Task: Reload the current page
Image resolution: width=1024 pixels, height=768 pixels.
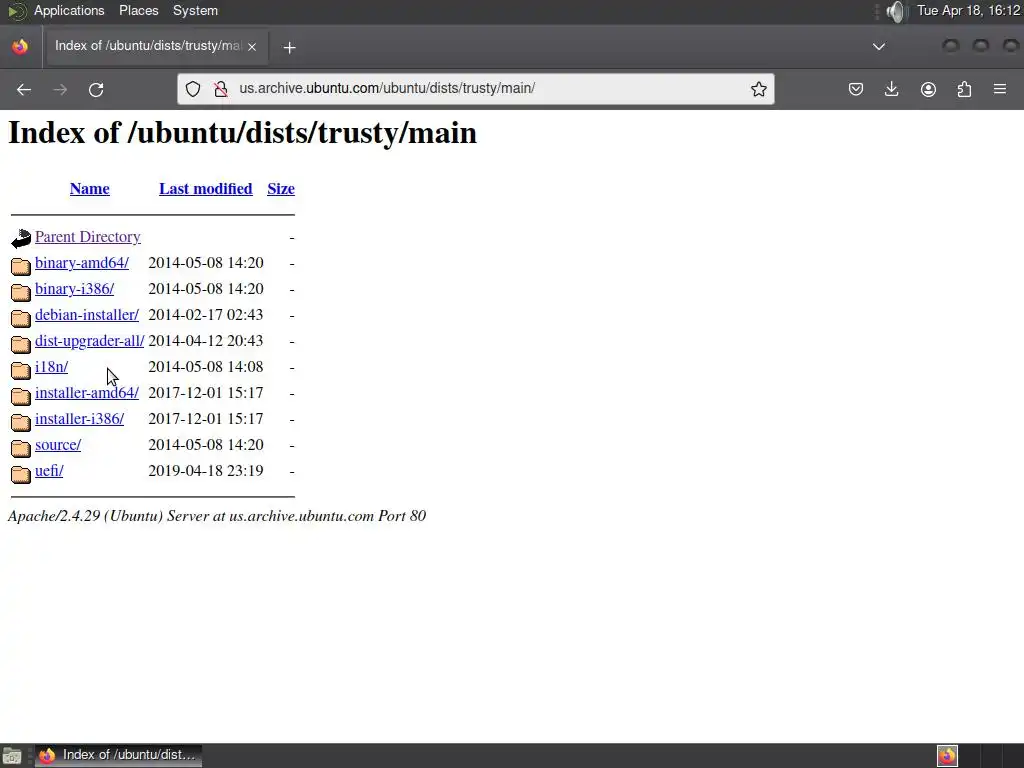Action: pos(96,89)
